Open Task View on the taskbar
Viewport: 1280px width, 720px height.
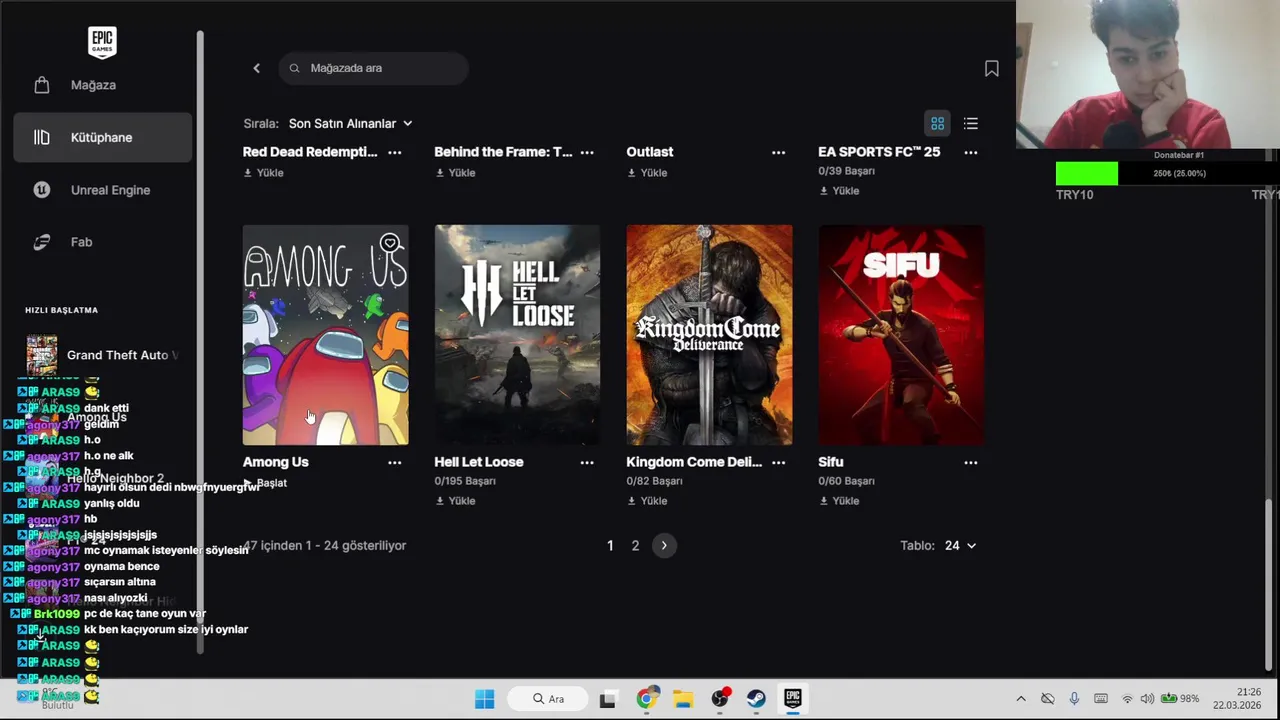click(607, 699)
